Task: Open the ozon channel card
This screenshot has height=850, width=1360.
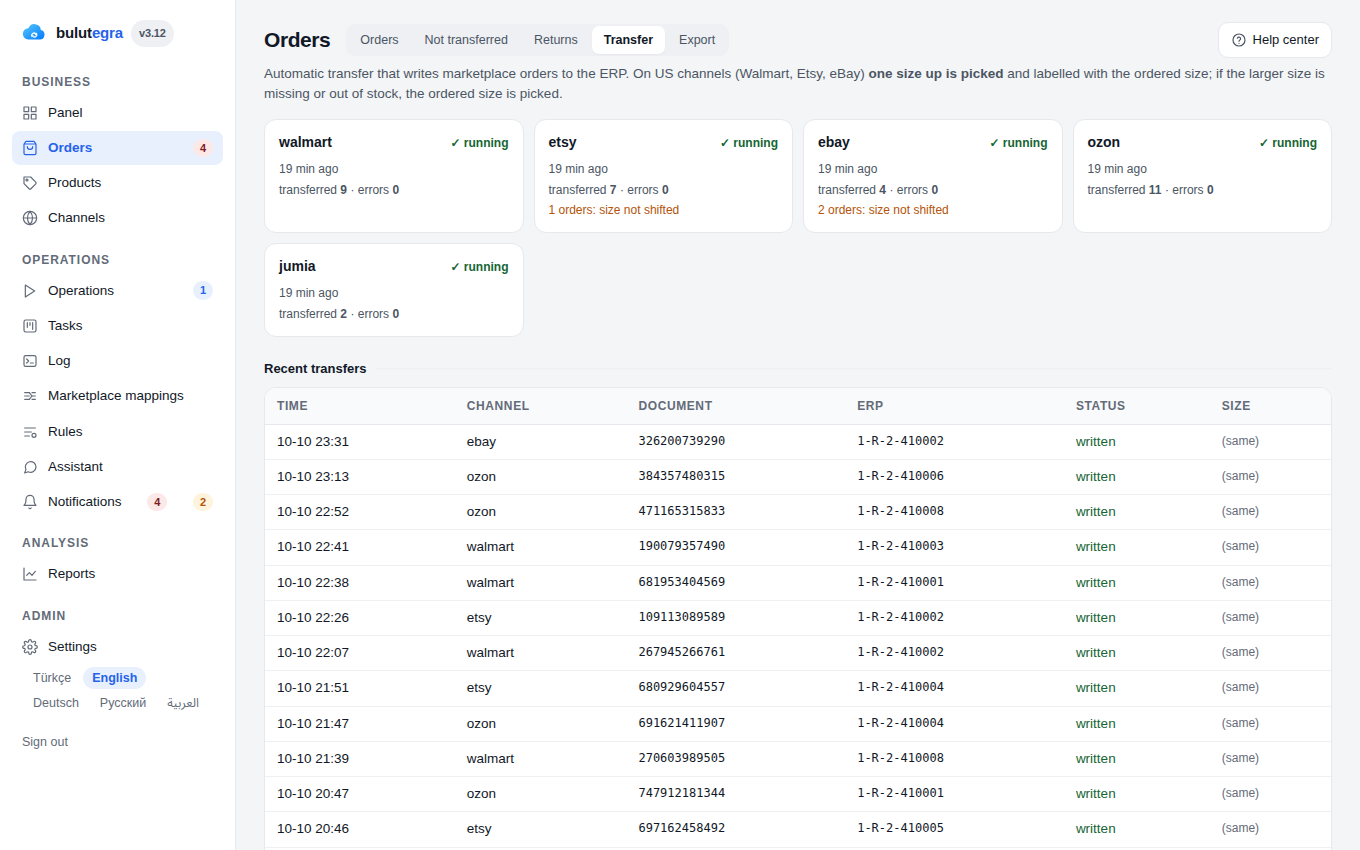Action: pos(1202,176)
